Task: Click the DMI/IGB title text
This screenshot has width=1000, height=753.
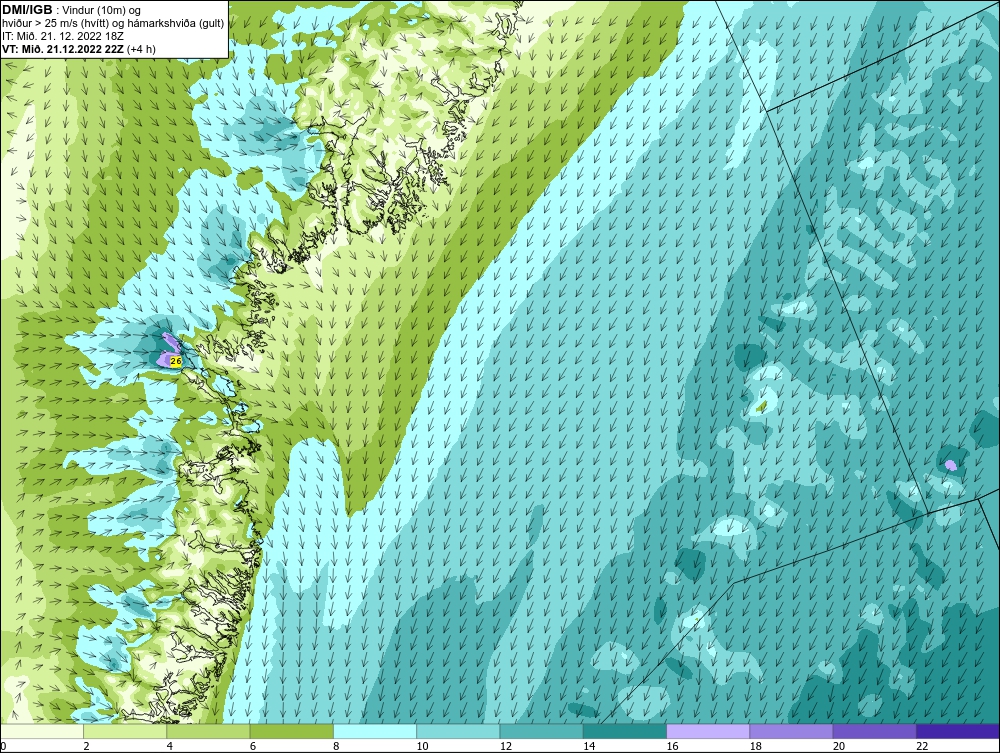Action: click(27, 10)
